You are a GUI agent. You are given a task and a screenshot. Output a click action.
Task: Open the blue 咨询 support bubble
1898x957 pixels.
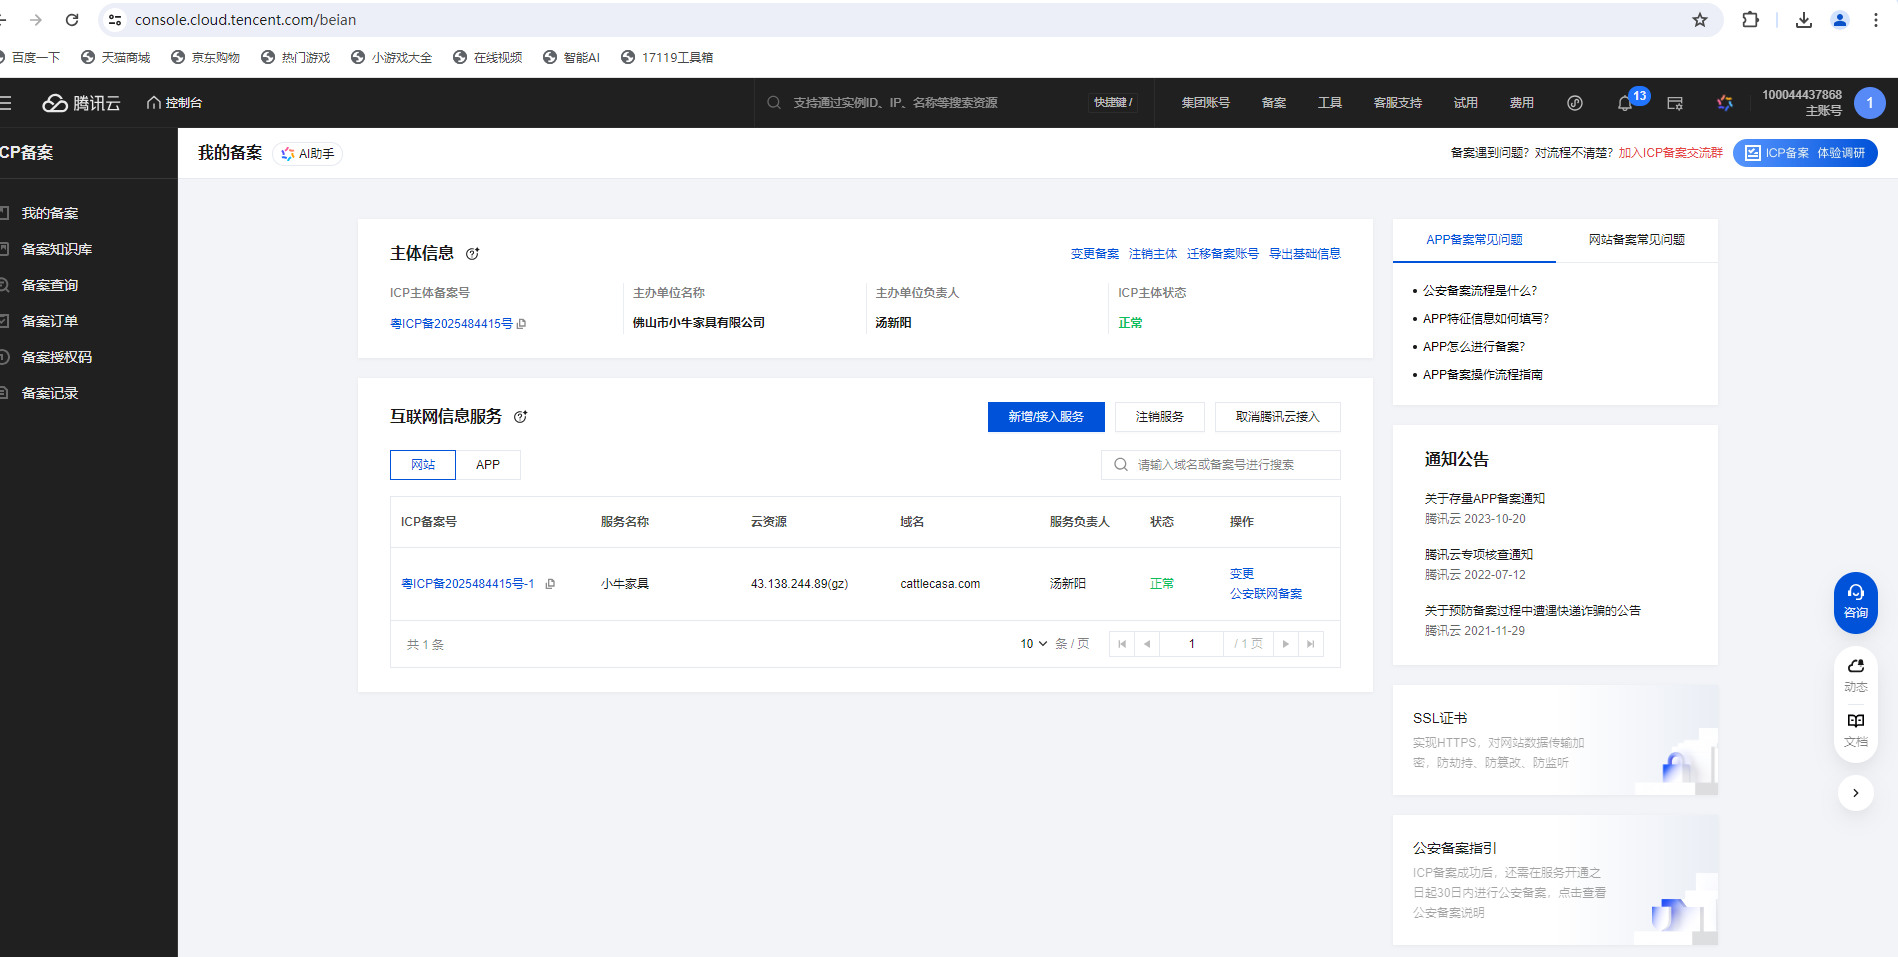click(1856, 602)
